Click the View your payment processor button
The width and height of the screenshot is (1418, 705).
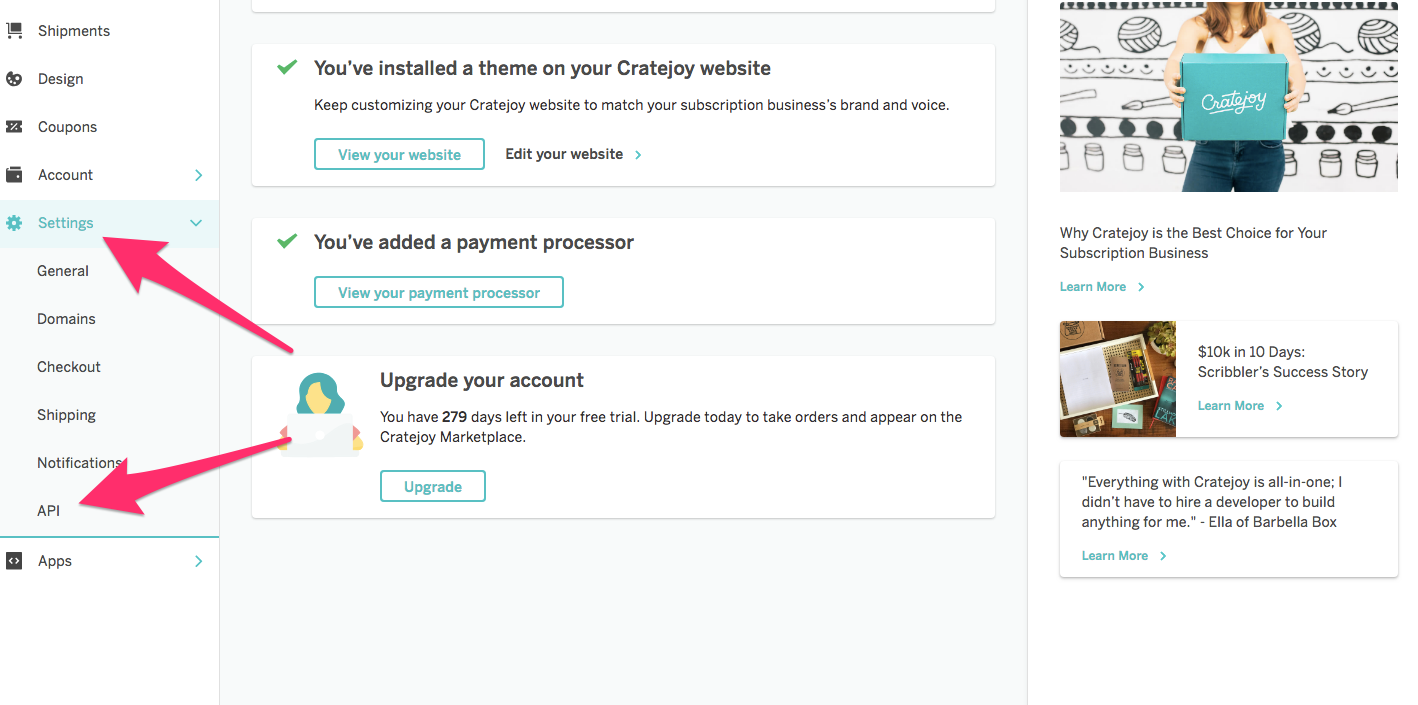439,292
